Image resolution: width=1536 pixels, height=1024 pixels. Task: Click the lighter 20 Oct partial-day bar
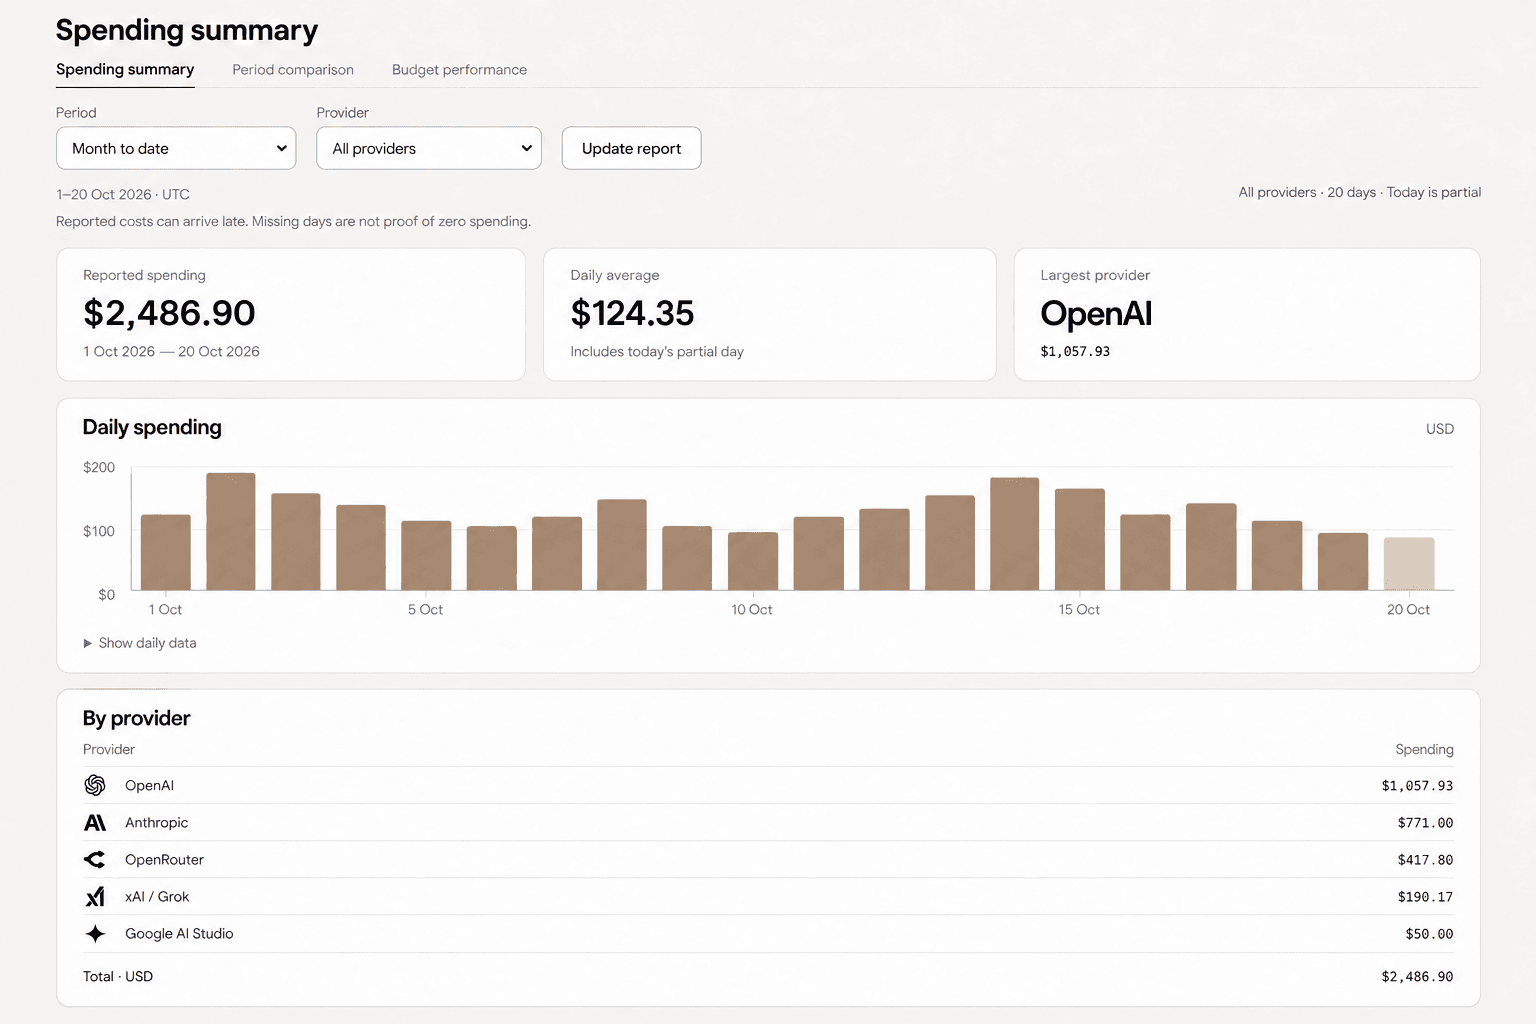coord(1409,564)
